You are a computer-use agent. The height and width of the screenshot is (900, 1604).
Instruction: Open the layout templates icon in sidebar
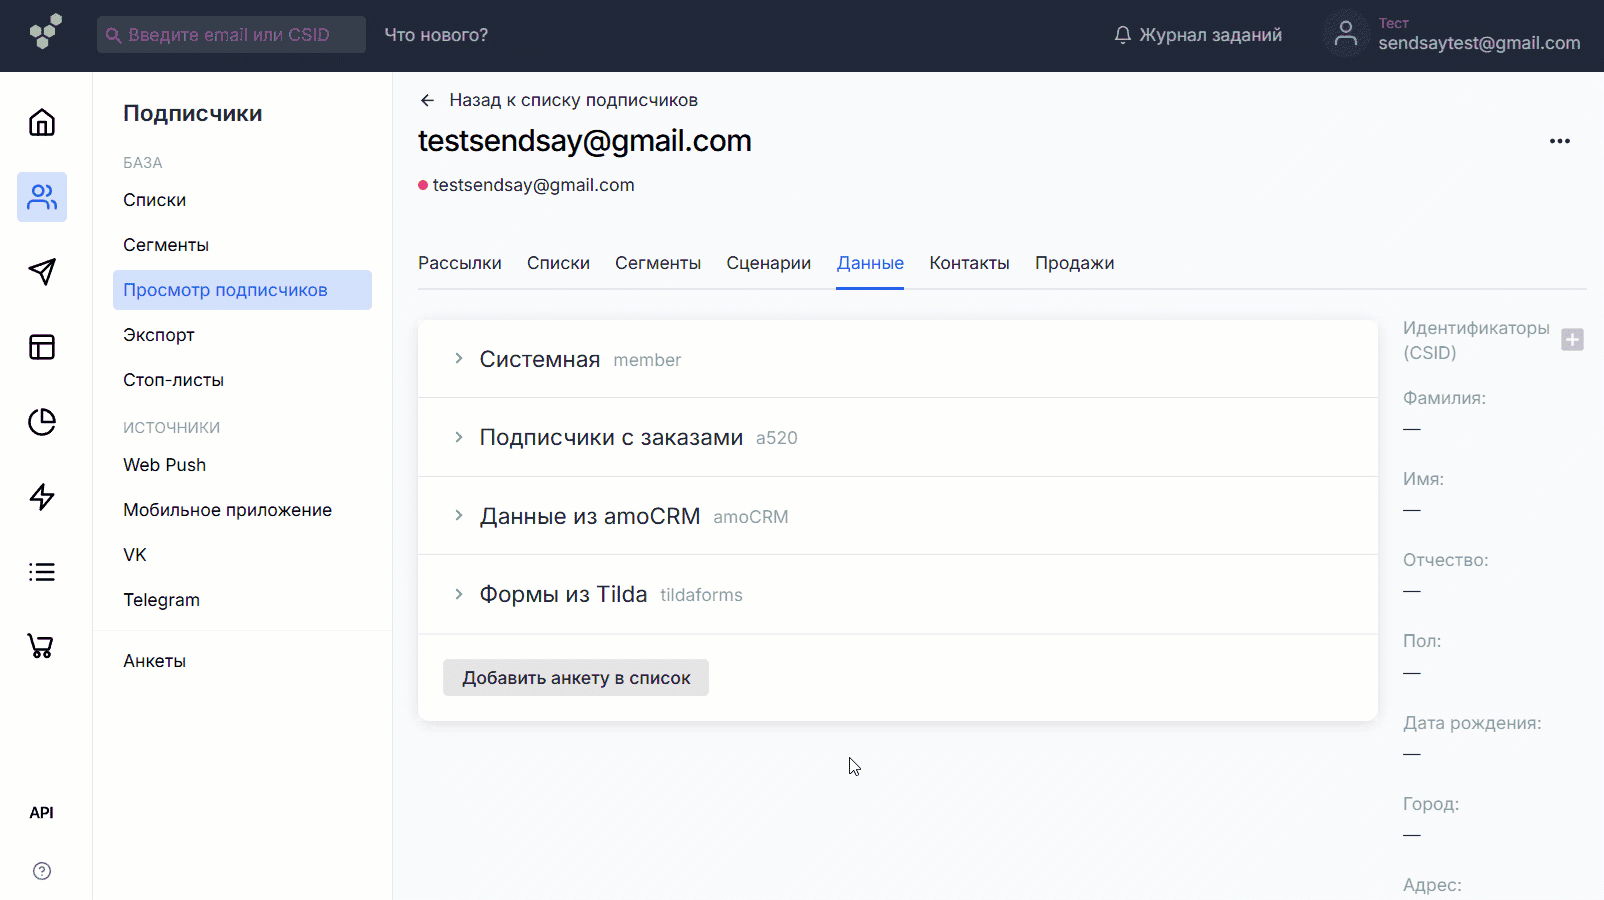pyautogui.click(x=42, y=347)
